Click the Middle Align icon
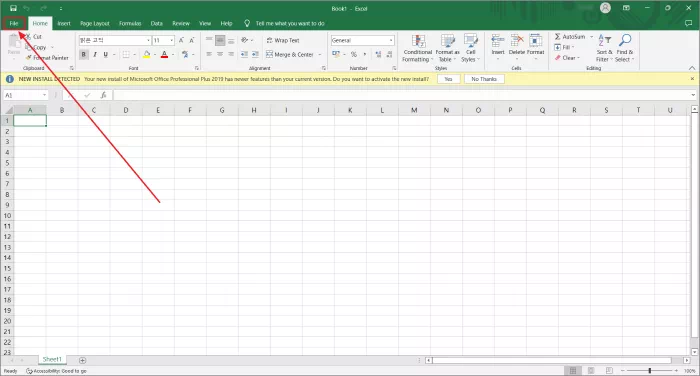The height and width of the screenshot is (376, 700). click(220, 40)
